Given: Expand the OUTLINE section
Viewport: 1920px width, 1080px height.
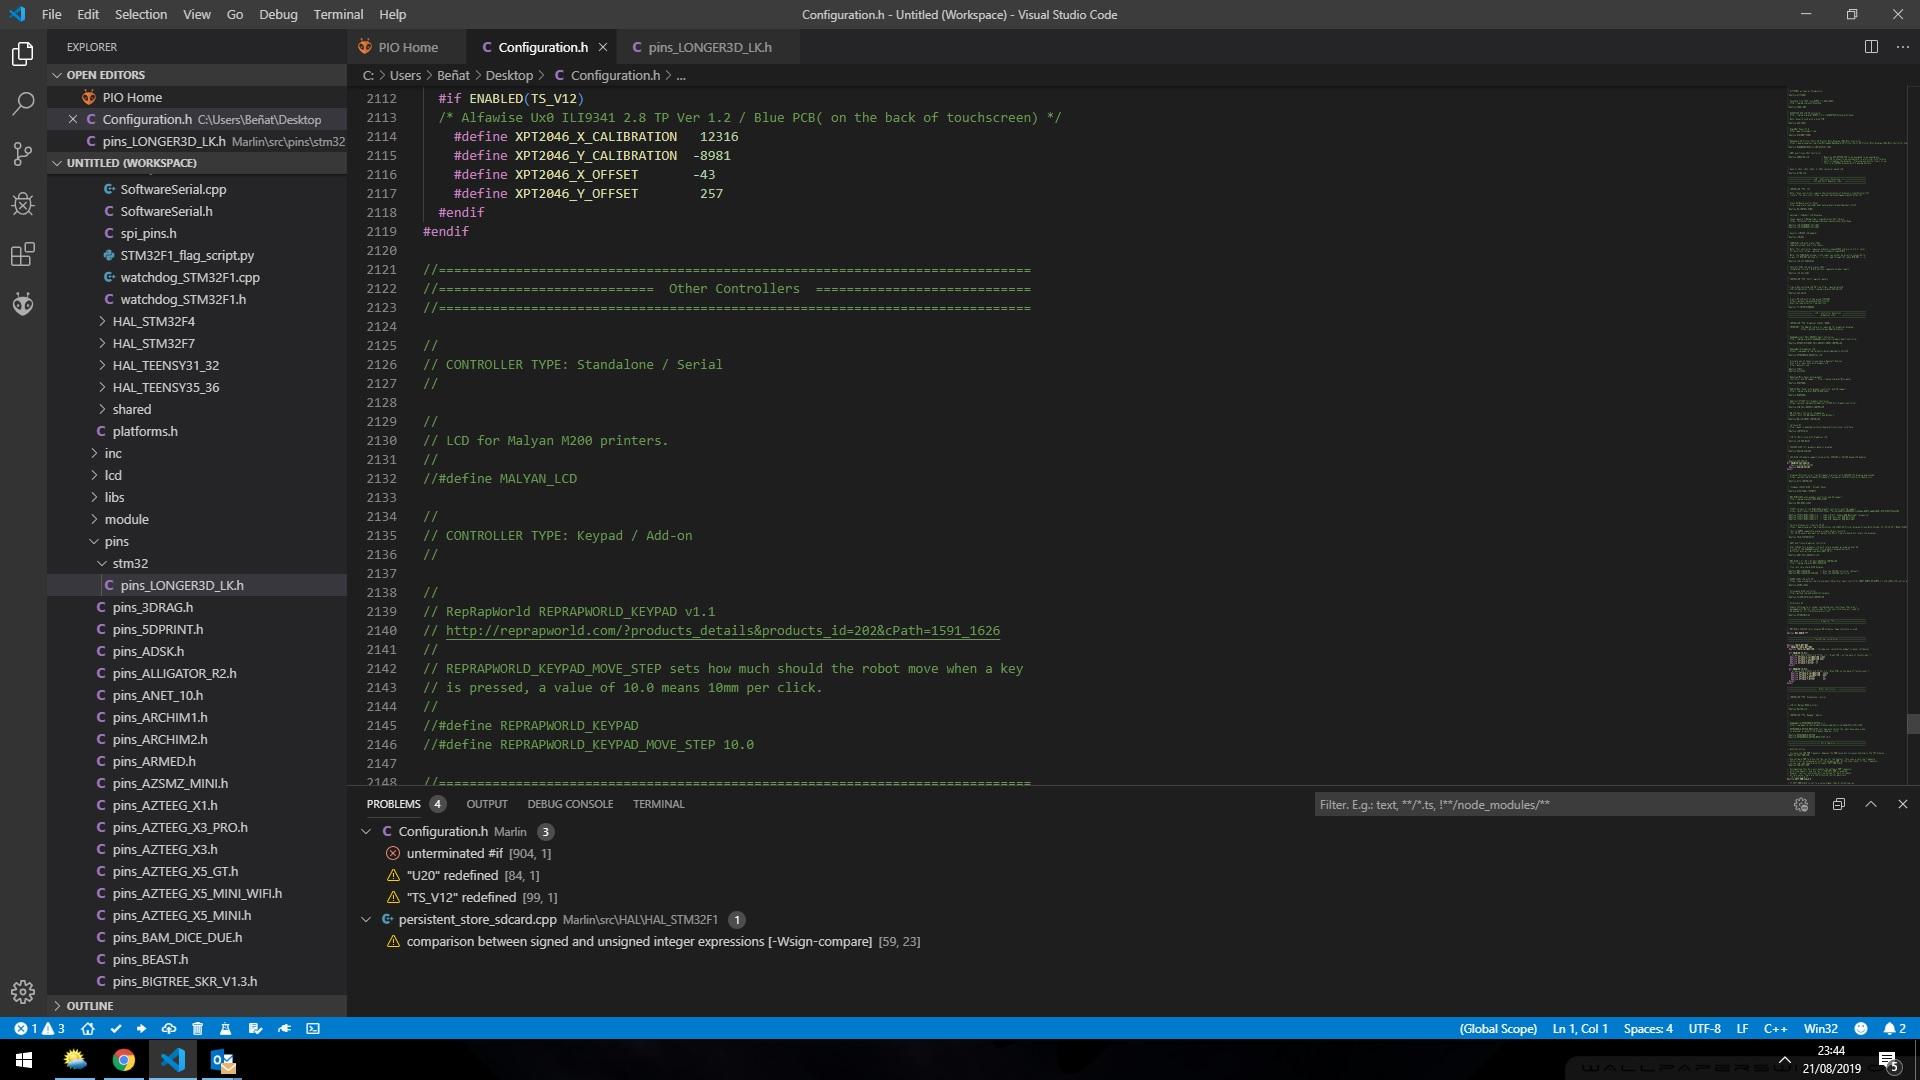Looking at the screenshot, I should [89, 1005].
